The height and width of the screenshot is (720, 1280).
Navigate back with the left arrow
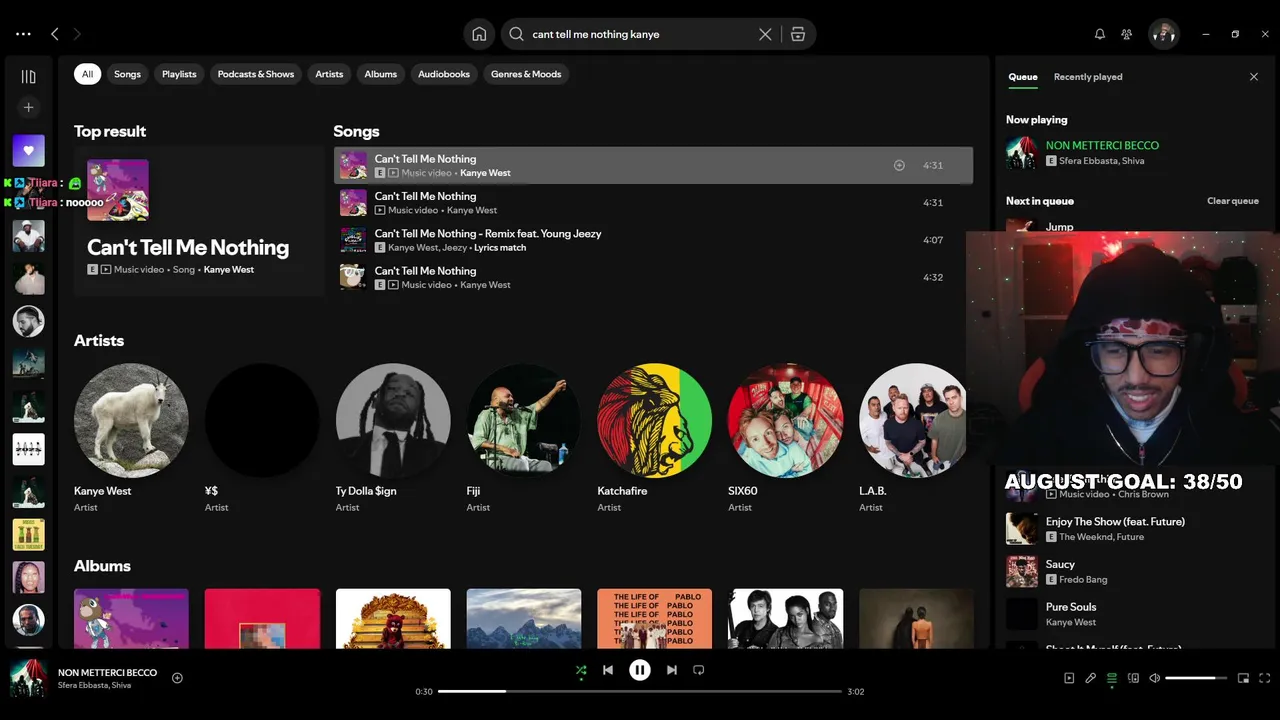click(55, 34)
